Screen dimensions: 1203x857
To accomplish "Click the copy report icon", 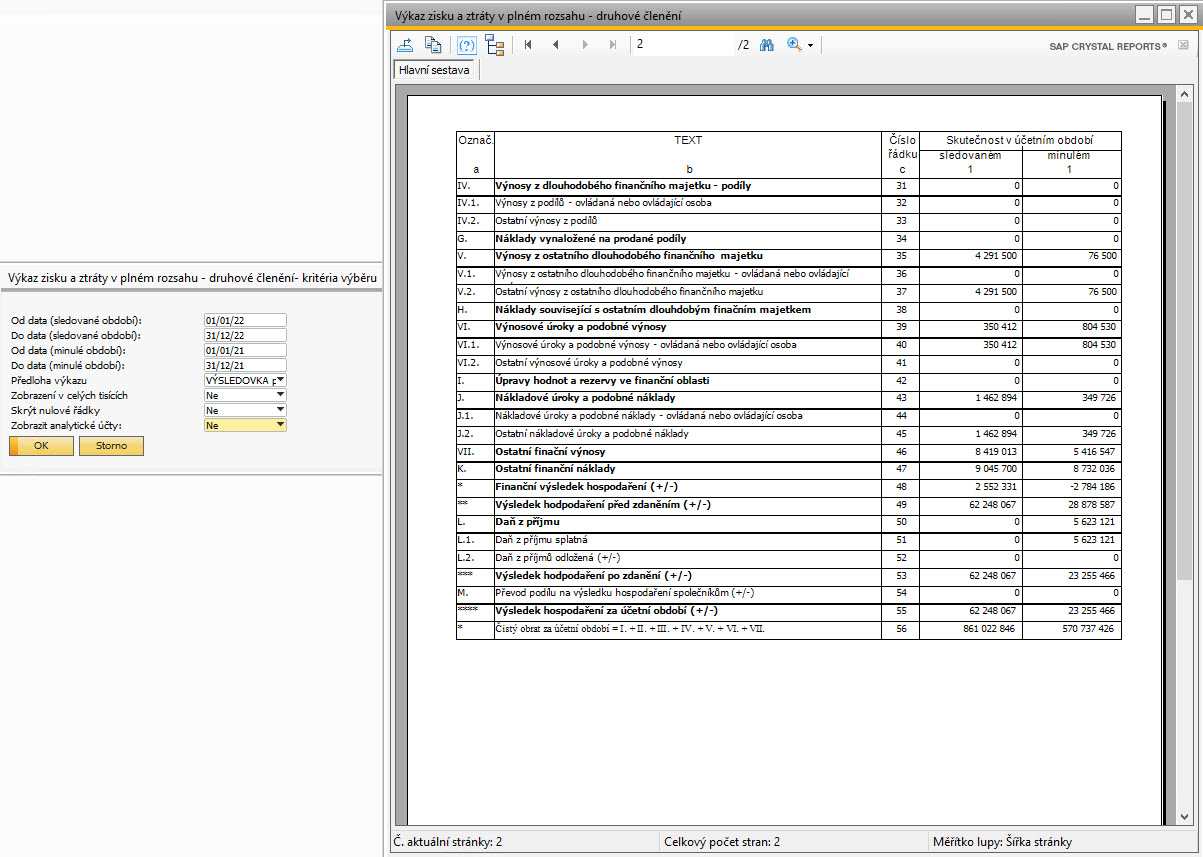I will coord(433,45).
